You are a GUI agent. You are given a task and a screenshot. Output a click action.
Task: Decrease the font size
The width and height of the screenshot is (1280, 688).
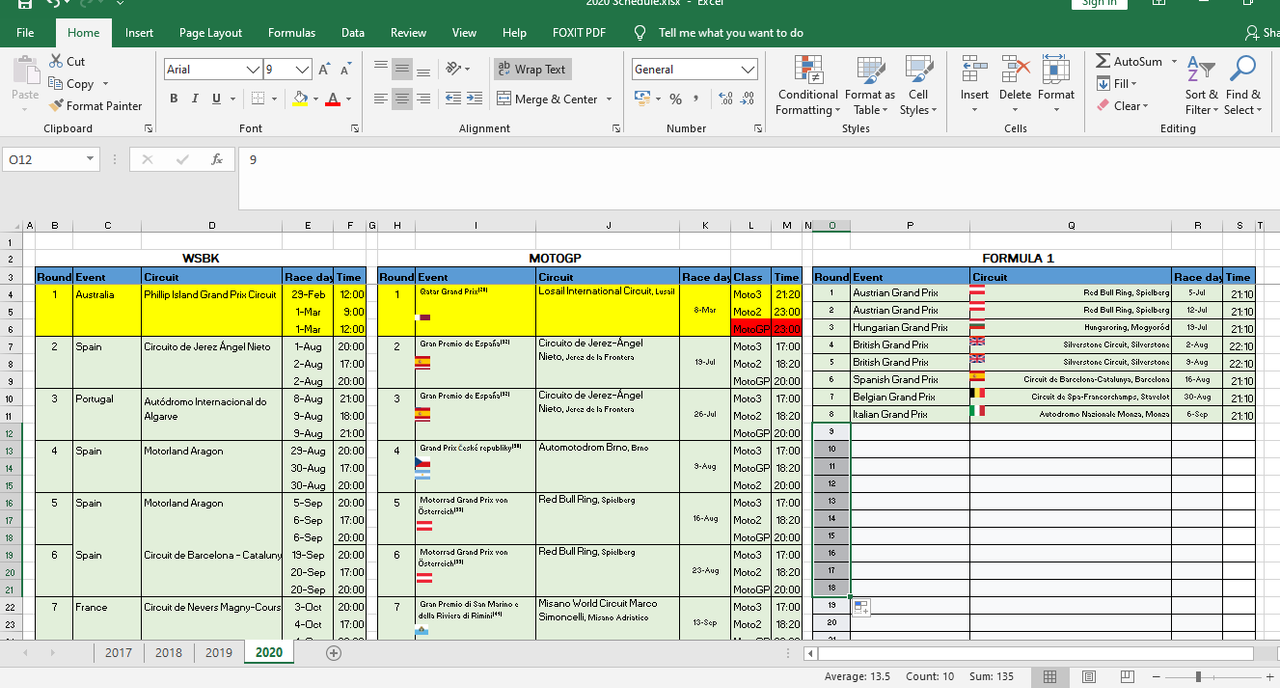[x=345, y=69]
